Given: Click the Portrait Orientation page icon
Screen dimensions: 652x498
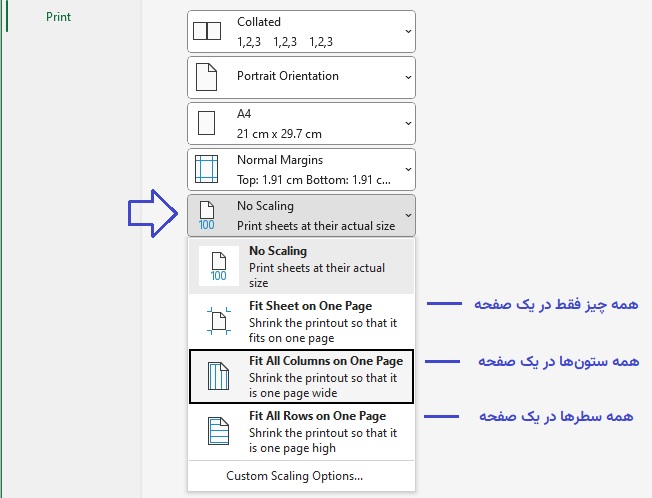Looking at the screenshot, I should (206, 77).
